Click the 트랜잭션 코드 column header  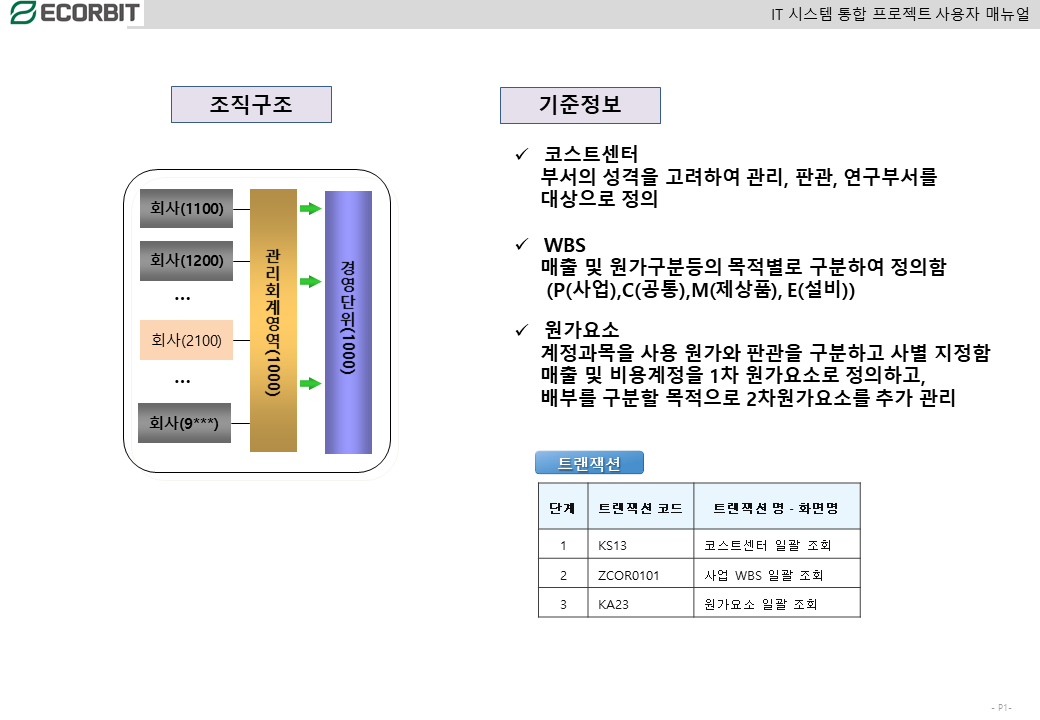pos(641,507)
